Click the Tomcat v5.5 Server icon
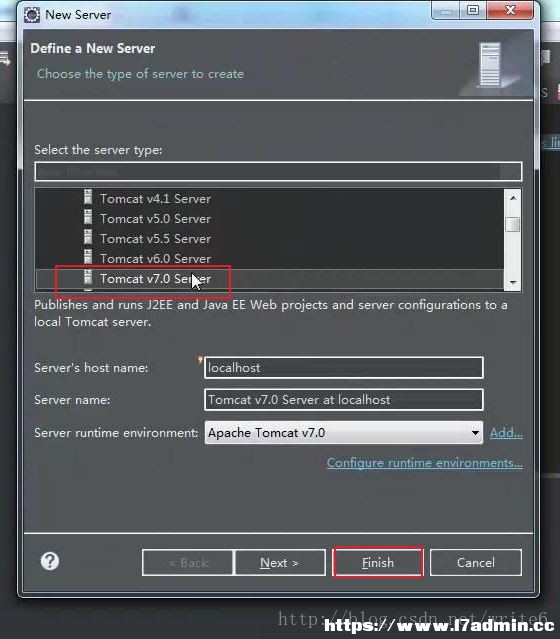 [88, 237]
